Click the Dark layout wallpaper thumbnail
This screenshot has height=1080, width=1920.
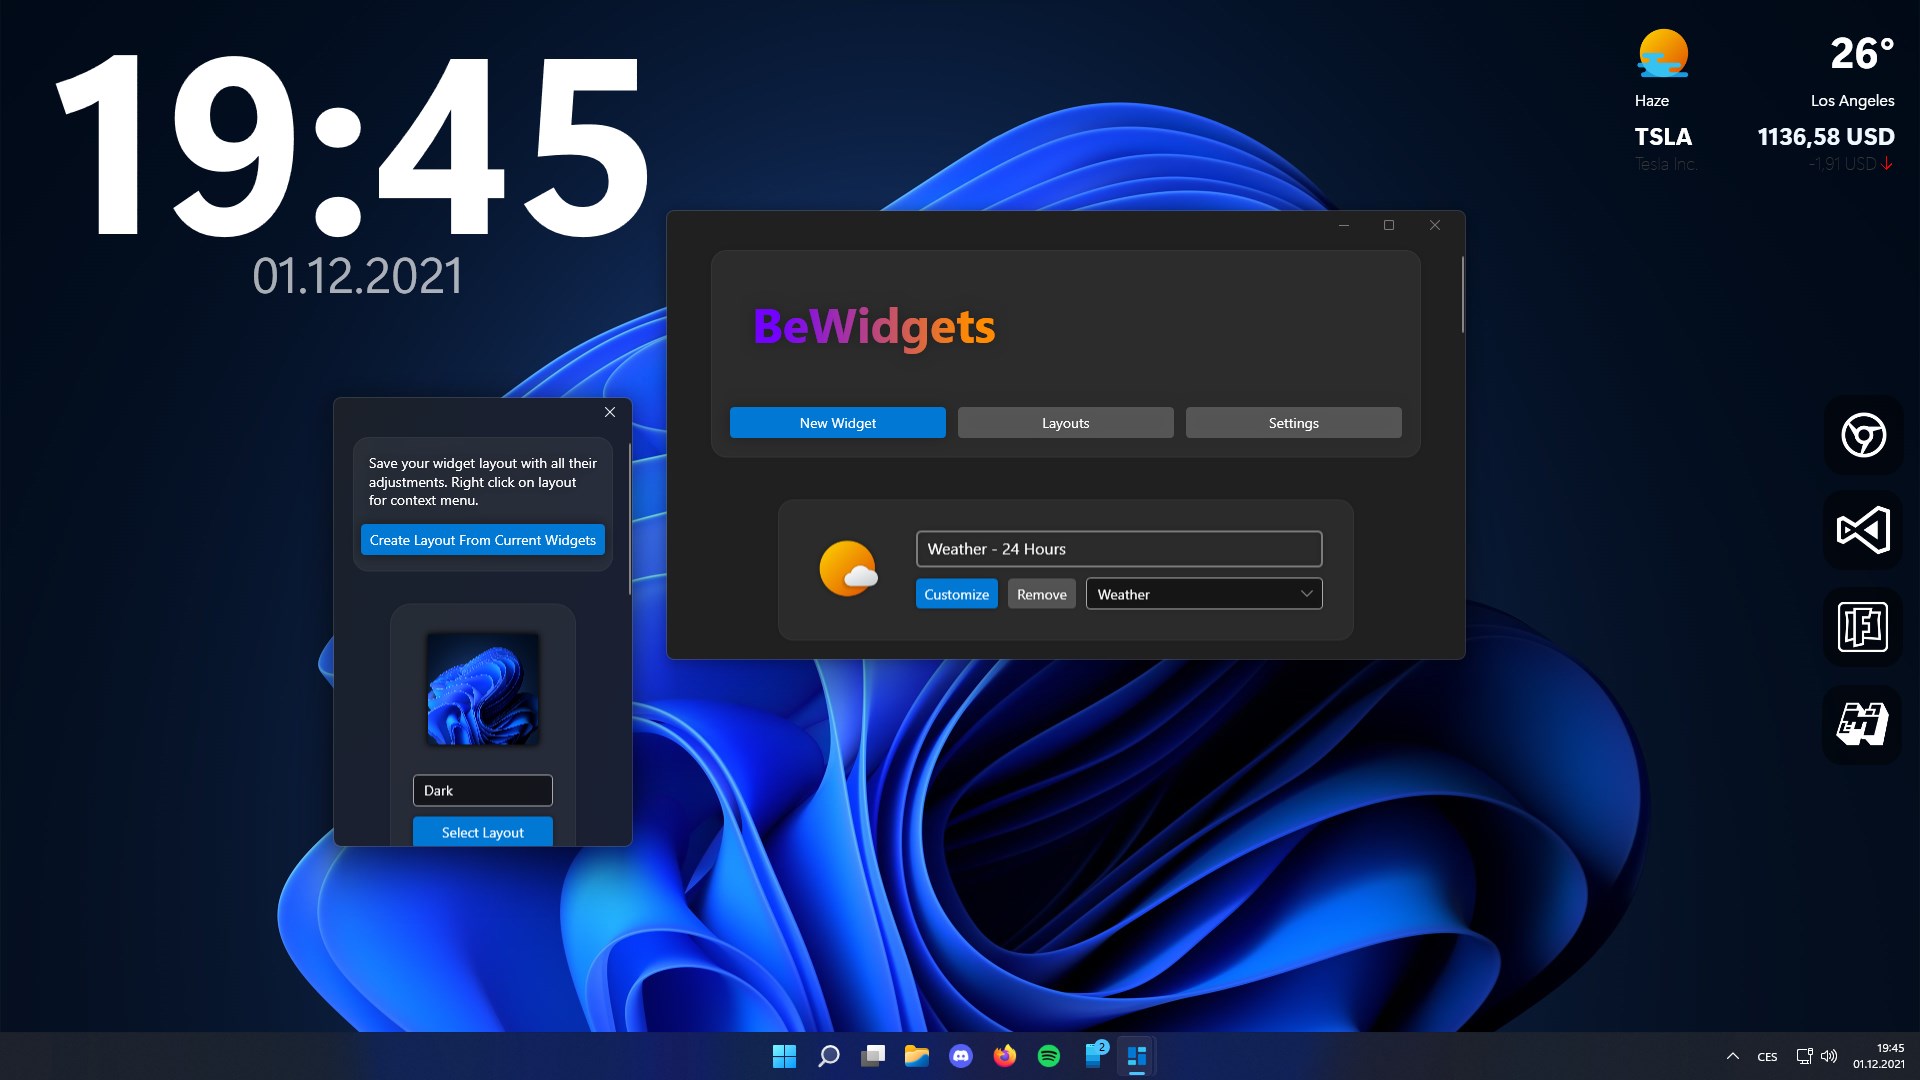[483, 689]
